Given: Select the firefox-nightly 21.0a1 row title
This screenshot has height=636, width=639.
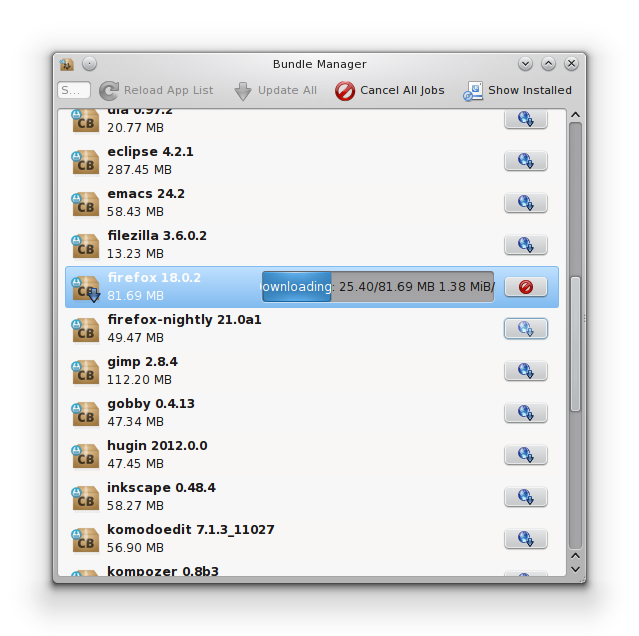Looking at the screenshot, I should click(184, 320).
